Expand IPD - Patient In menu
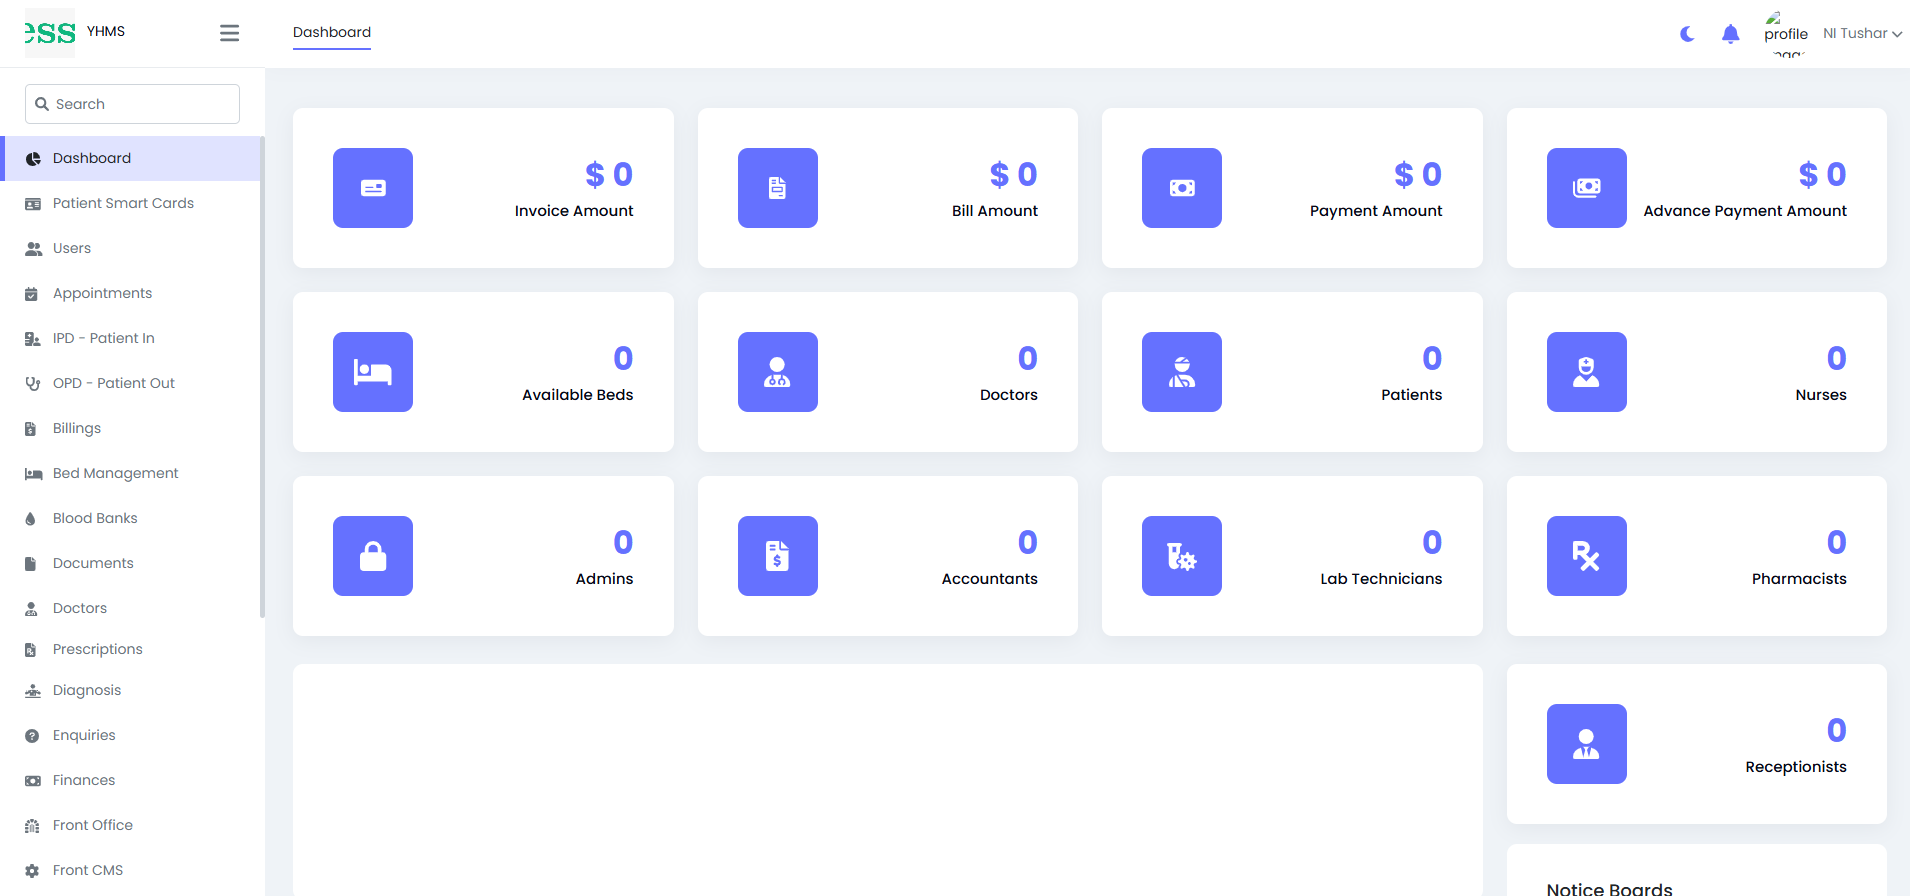The width and height of the screenshot is (1910, 896). 103,338
